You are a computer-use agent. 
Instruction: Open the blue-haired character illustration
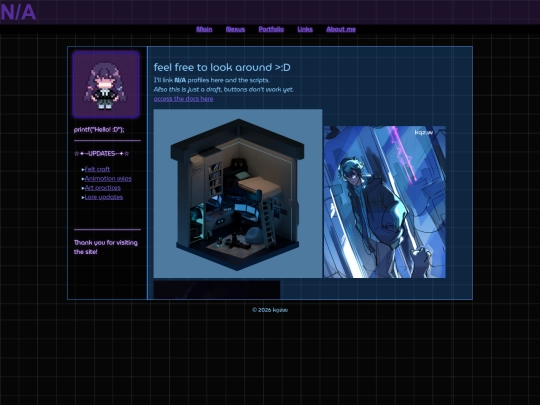(x=385, y=202)
